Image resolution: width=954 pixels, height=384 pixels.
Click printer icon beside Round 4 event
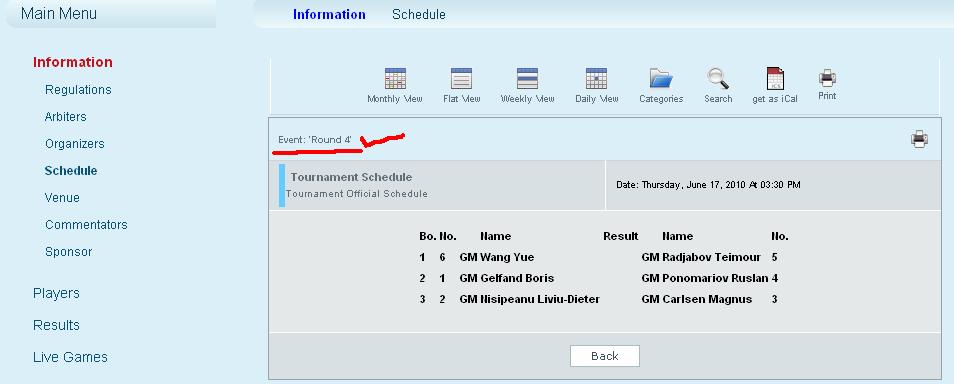(x=919, y=139)
